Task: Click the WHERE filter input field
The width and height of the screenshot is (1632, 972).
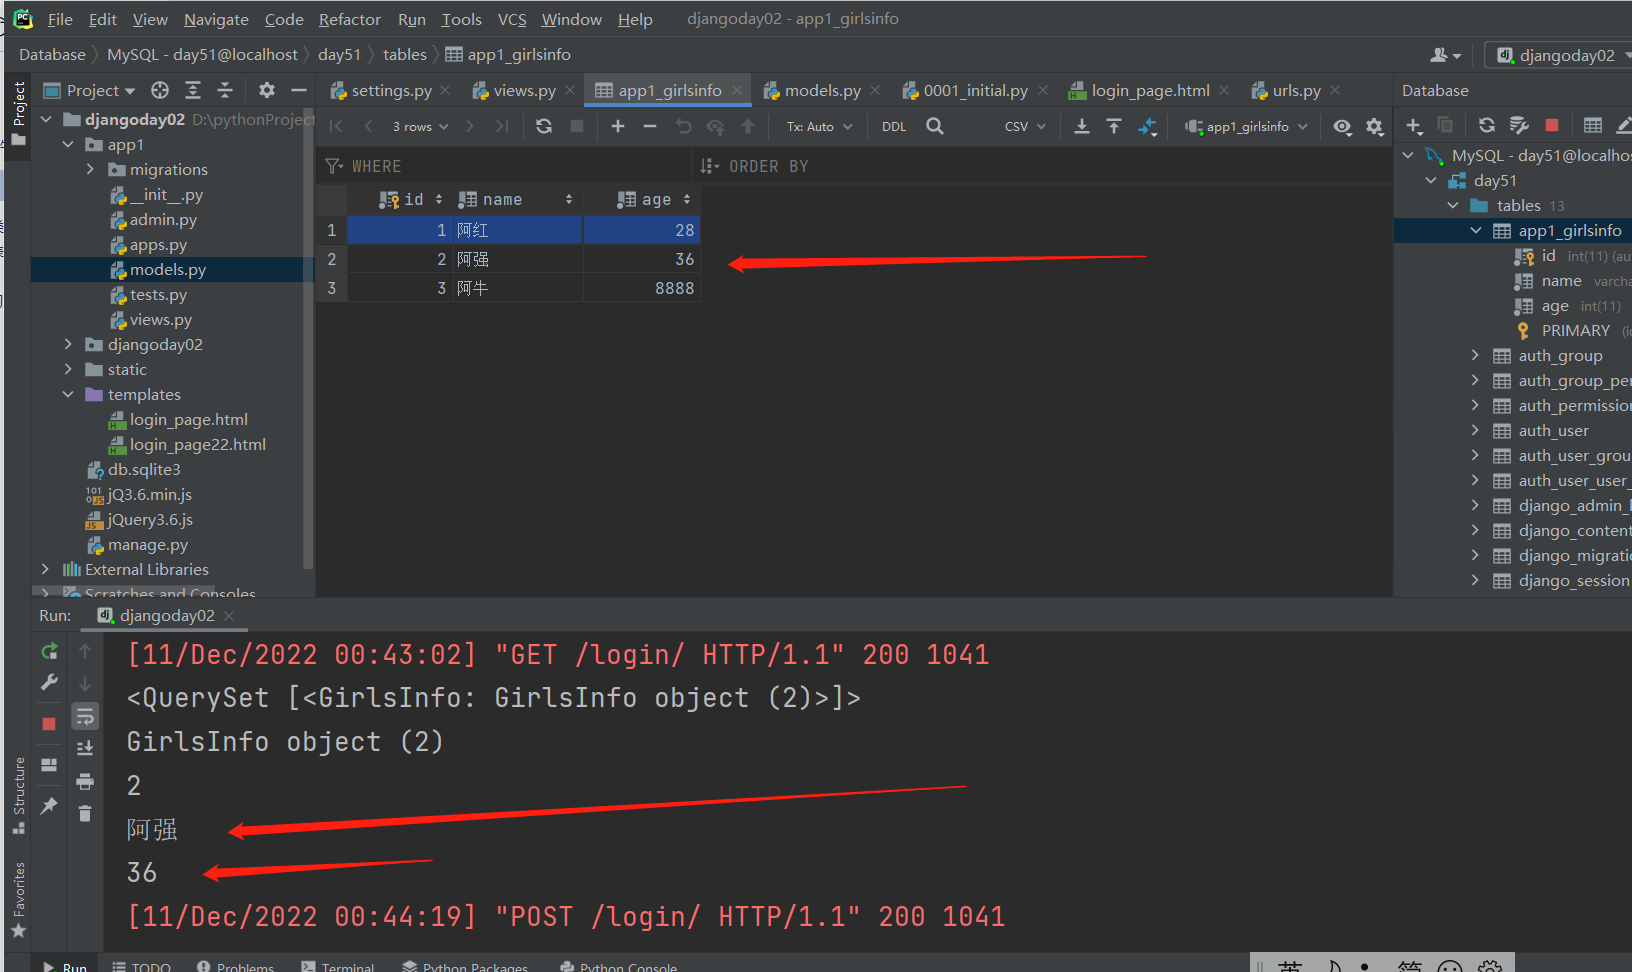Action: pyautogui.click(x=505, y=167)
